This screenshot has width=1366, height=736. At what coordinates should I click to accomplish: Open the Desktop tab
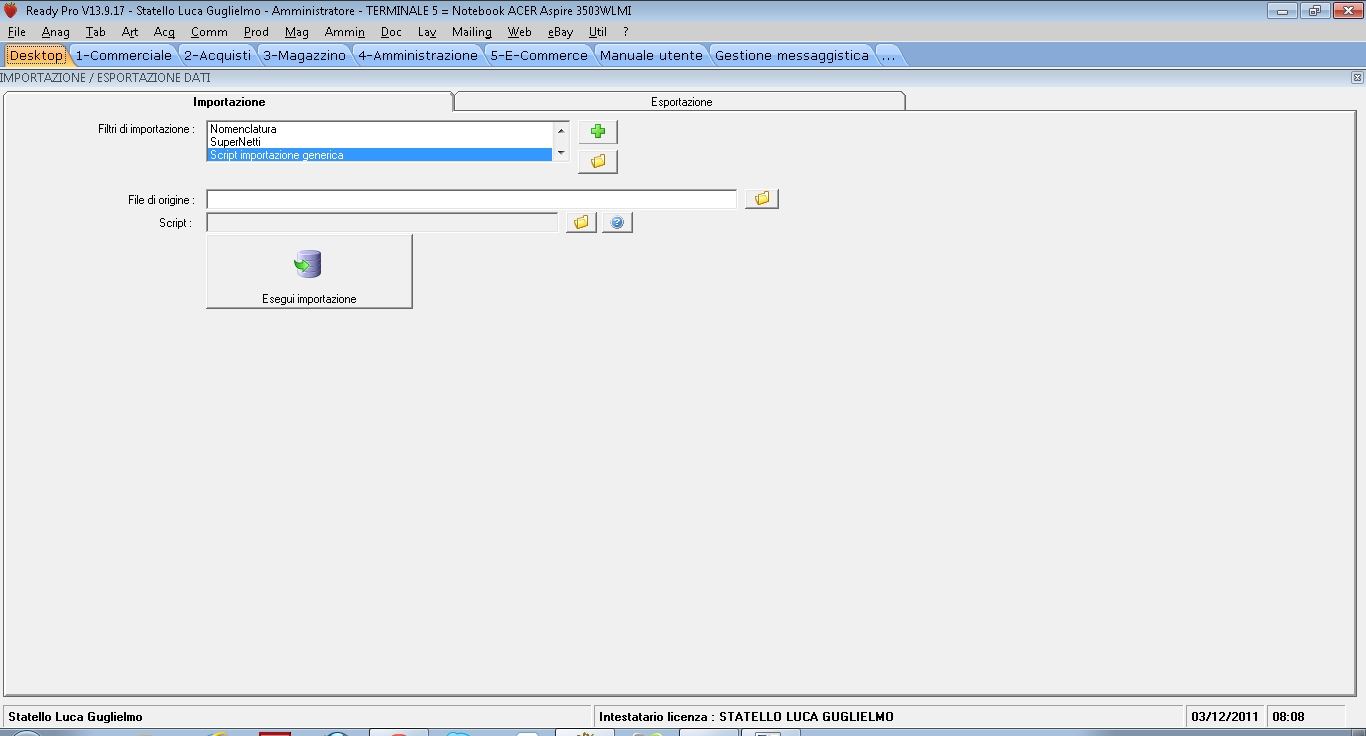pos(36,55)
